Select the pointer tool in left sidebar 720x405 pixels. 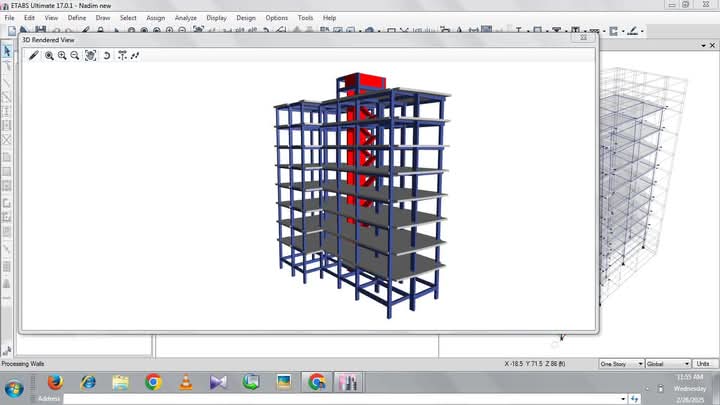[7, 51]
